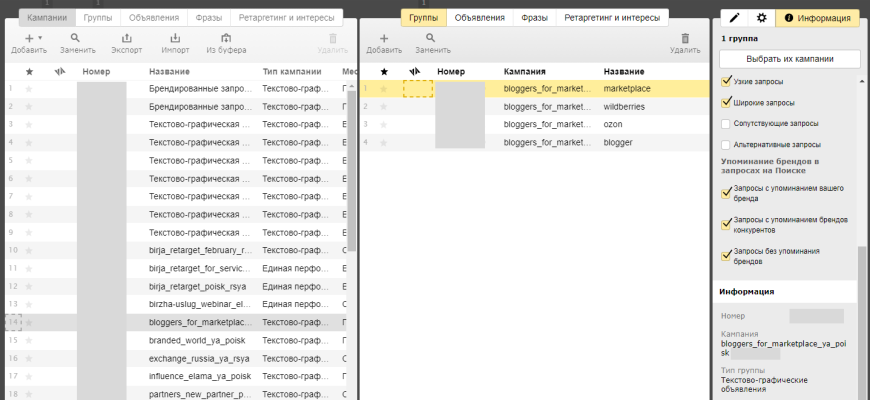Open the Фразы tab in campaigns panel
This screenshot has width=870, height=400.
(x=207, y=18)
